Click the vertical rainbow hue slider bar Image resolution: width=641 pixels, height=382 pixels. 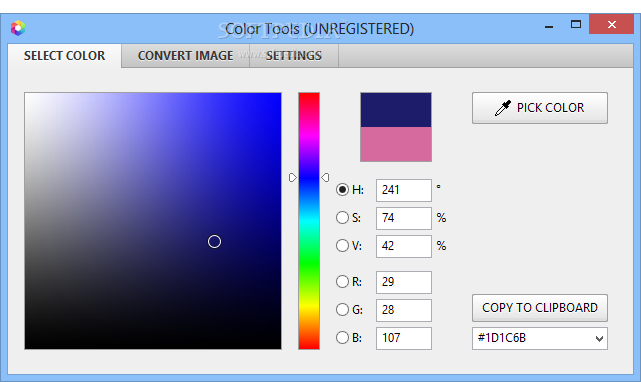coord(309,221)
